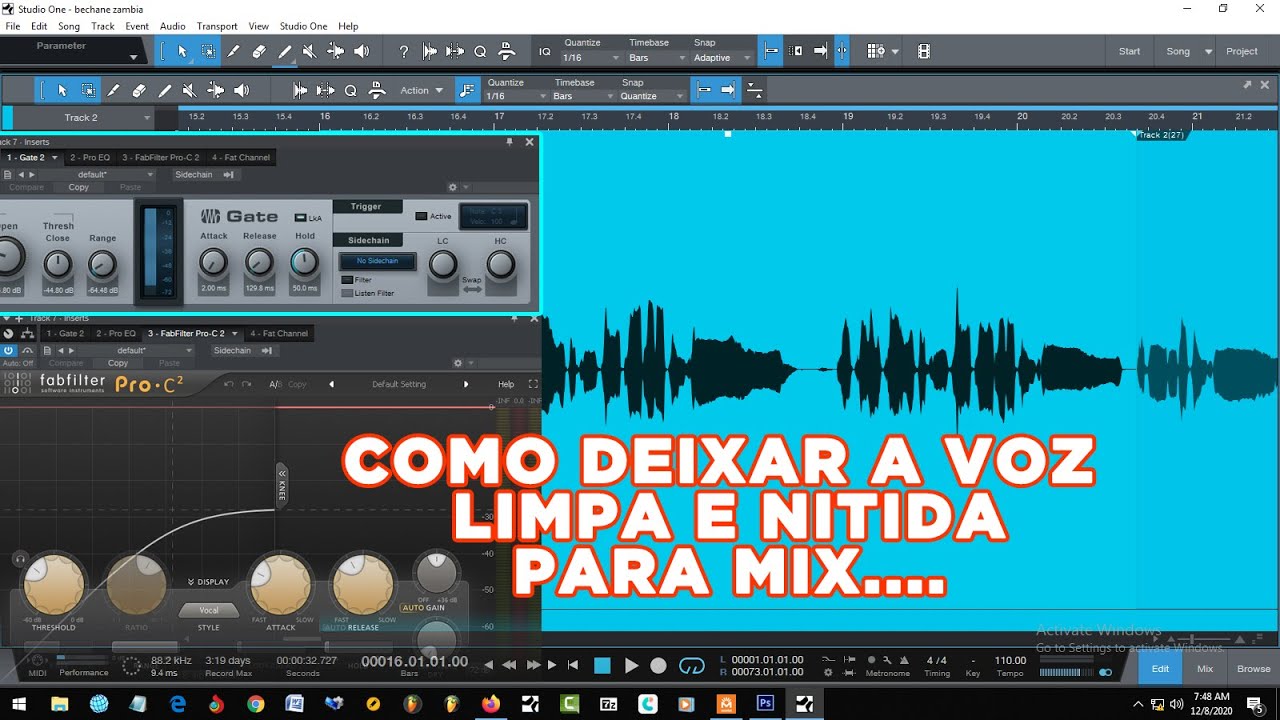Open the Transport menu

coord(217,26)
